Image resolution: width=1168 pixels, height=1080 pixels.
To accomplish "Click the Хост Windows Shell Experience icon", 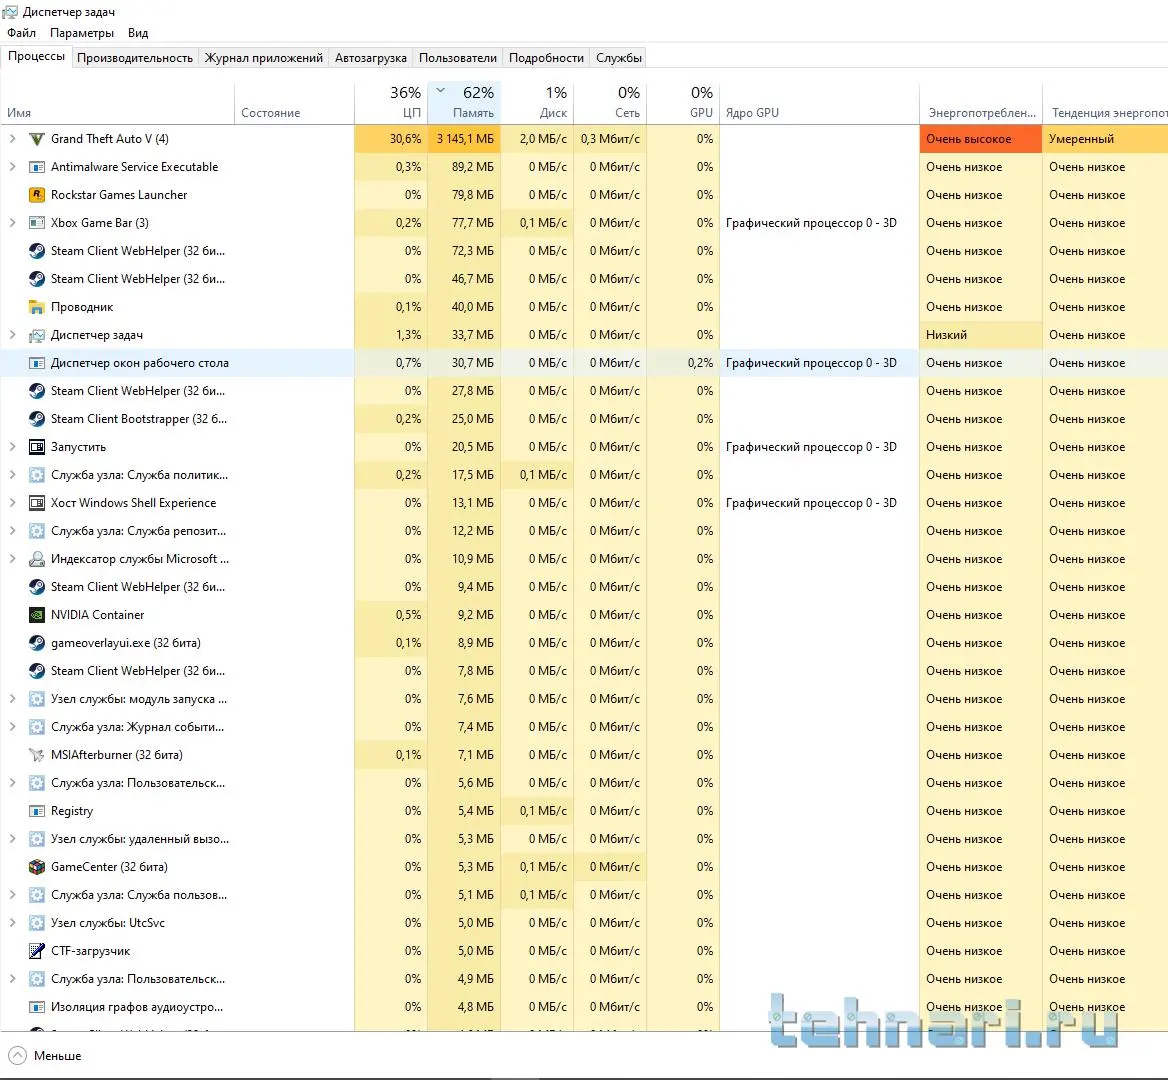I will (x=36, y=503).
